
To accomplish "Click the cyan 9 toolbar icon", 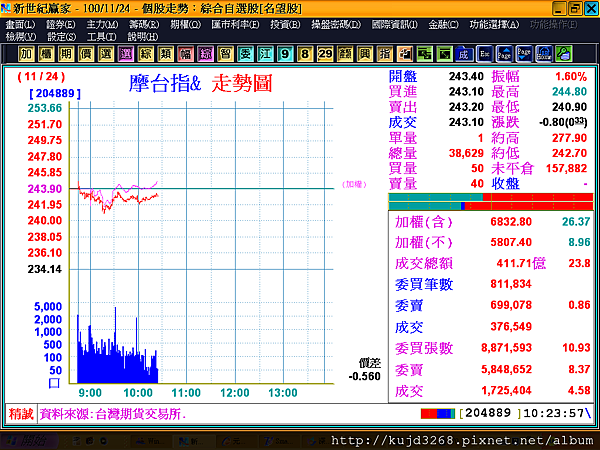I will 285,54.
